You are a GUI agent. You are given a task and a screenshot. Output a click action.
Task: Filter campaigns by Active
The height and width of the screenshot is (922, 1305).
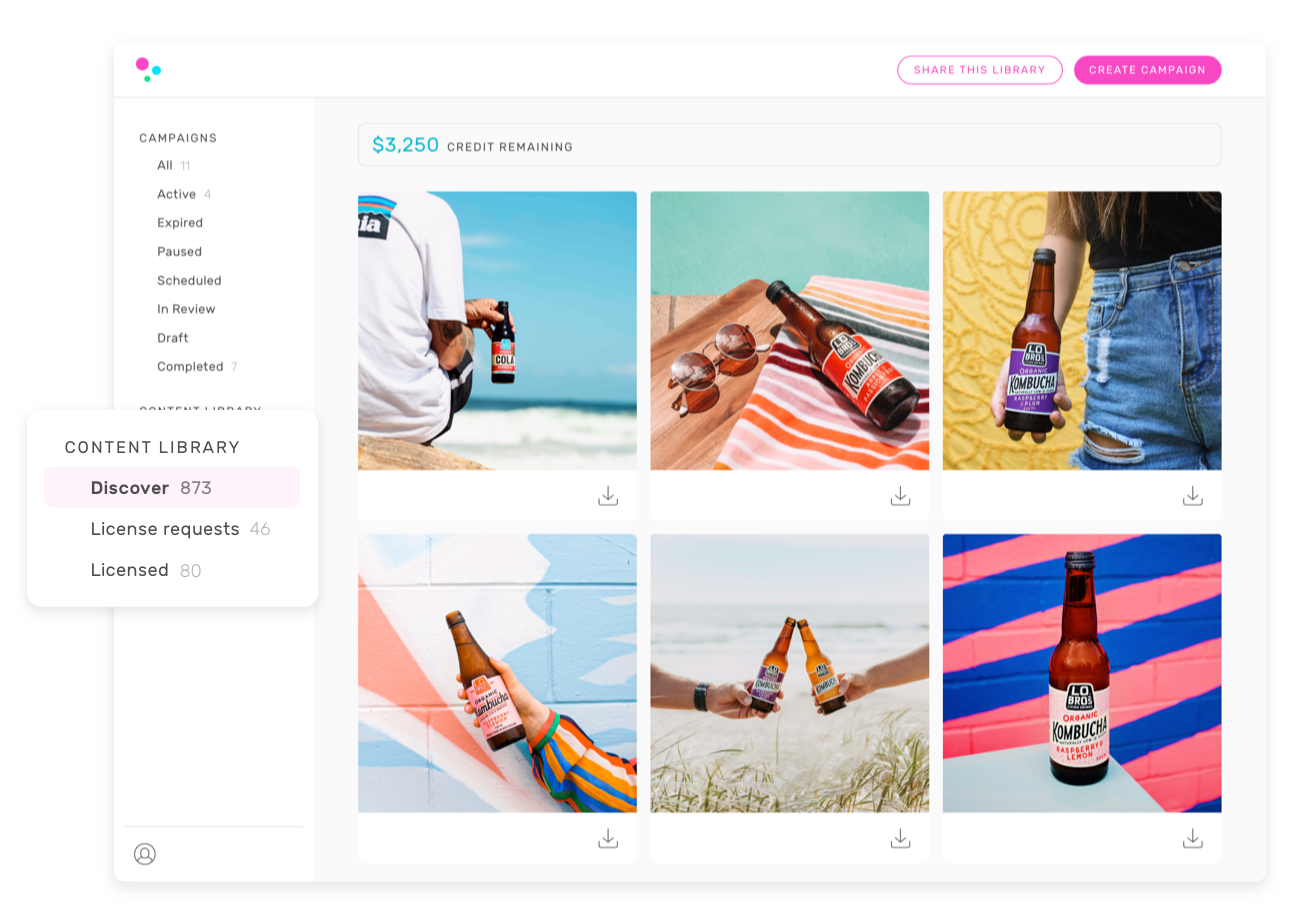(x=176, y=194)
